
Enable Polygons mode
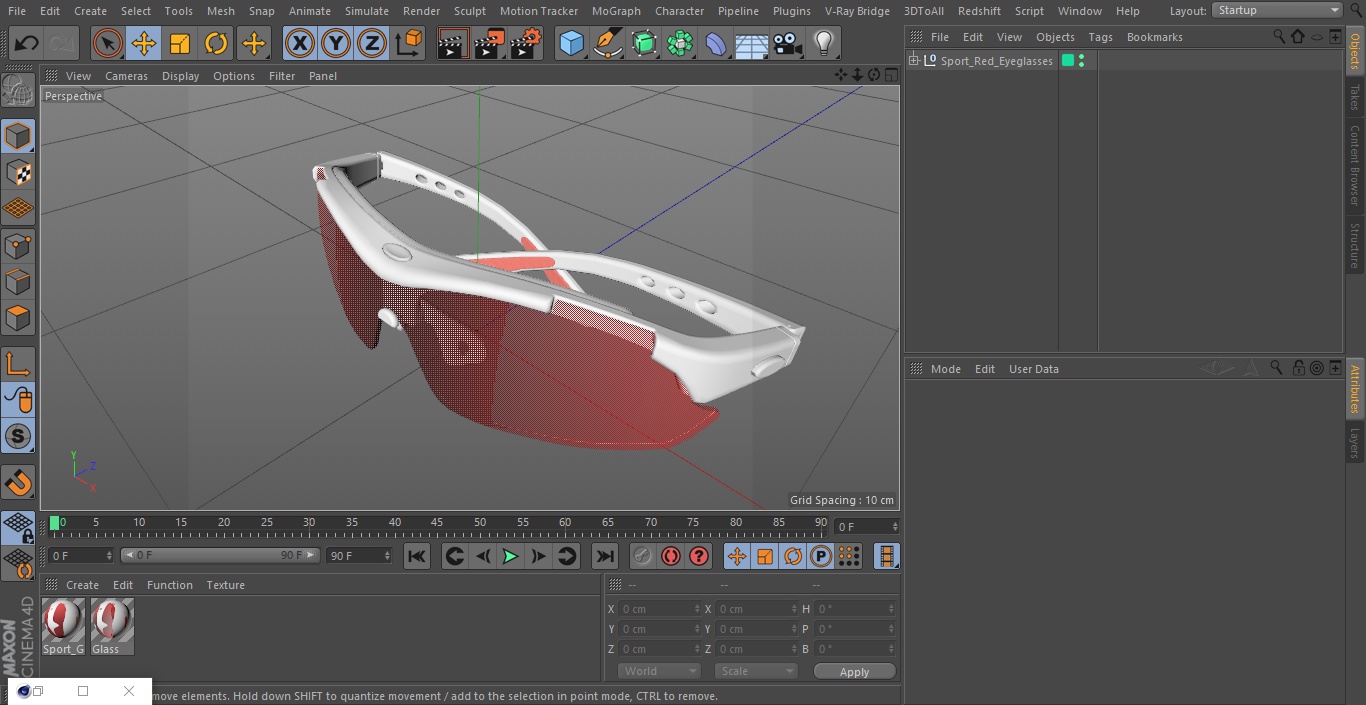pyautogui.click(x=18, y=318)
